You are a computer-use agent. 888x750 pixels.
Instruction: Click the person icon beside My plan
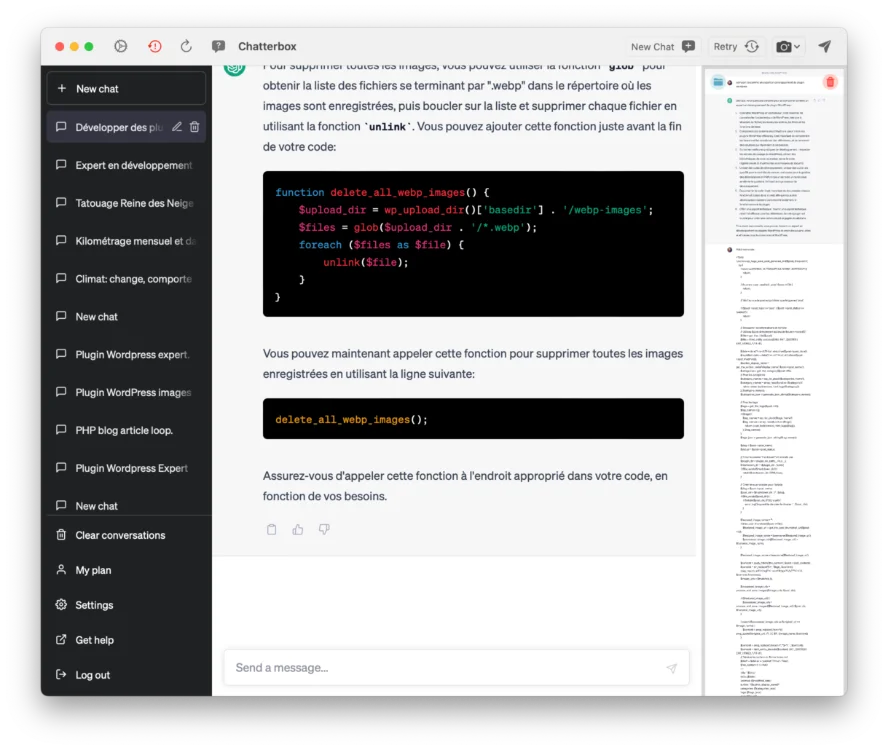coord(61,569)
